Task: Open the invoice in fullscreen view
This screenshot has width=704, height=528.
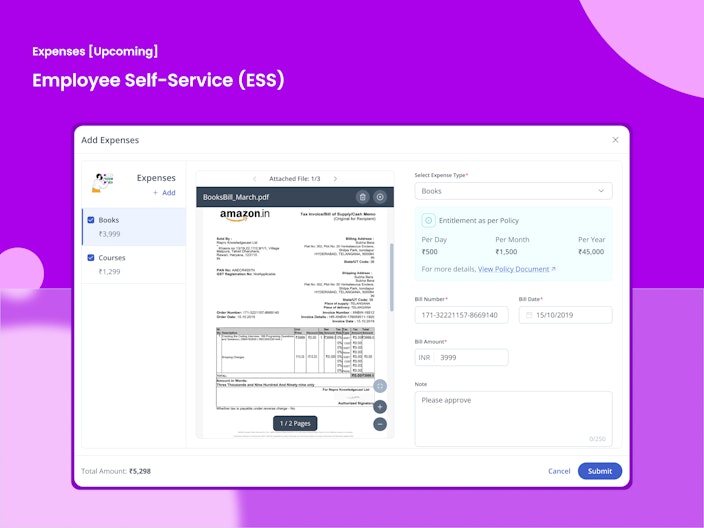Action: (x=380, y=386)
